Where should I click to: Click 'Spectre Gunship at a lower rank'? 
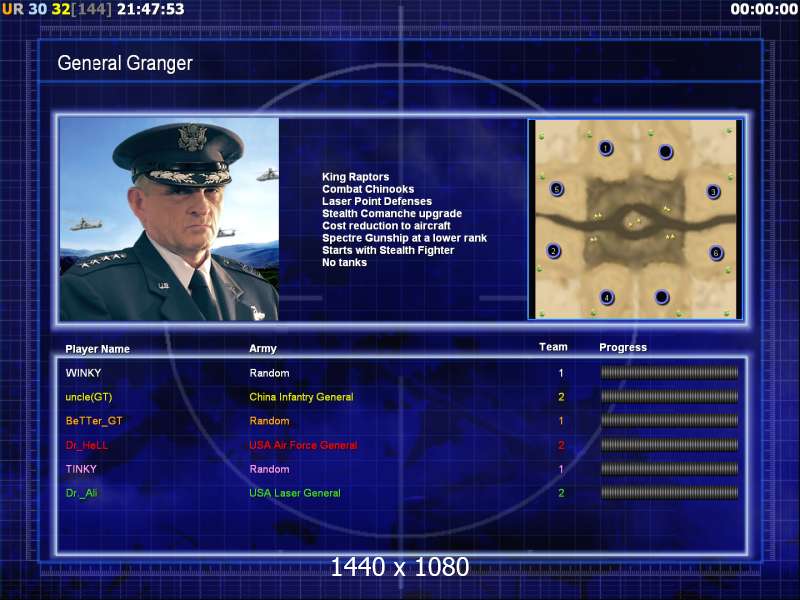tap(404, 238)
